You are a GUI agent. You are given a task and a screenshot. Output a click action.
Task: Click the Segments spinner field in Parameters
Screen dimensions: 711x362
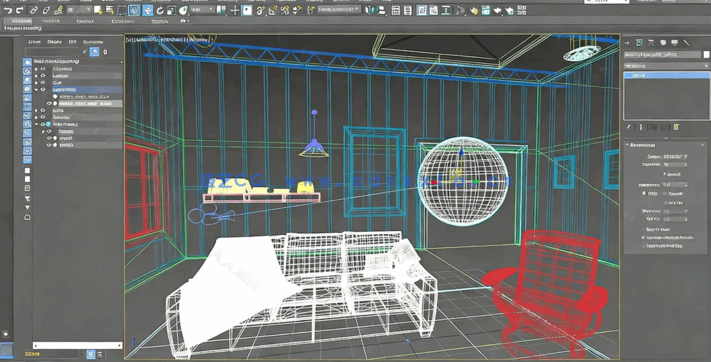(675, 165)
